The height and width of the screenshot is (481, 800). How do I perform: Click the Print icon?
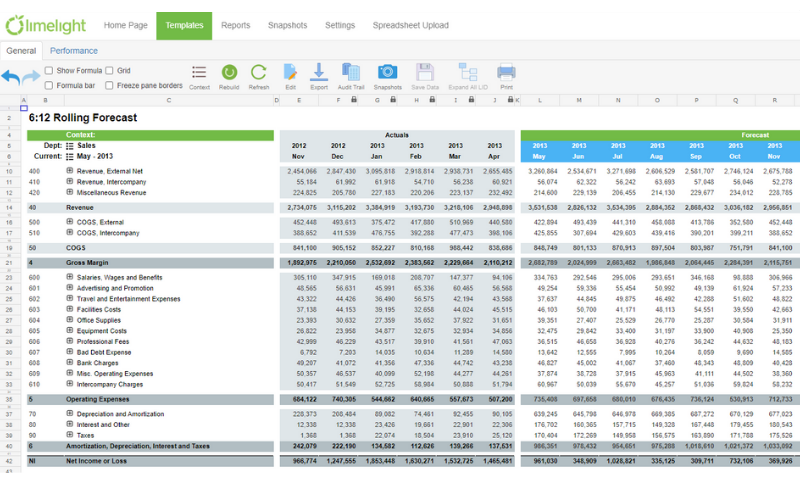click(x=506, y=72)
